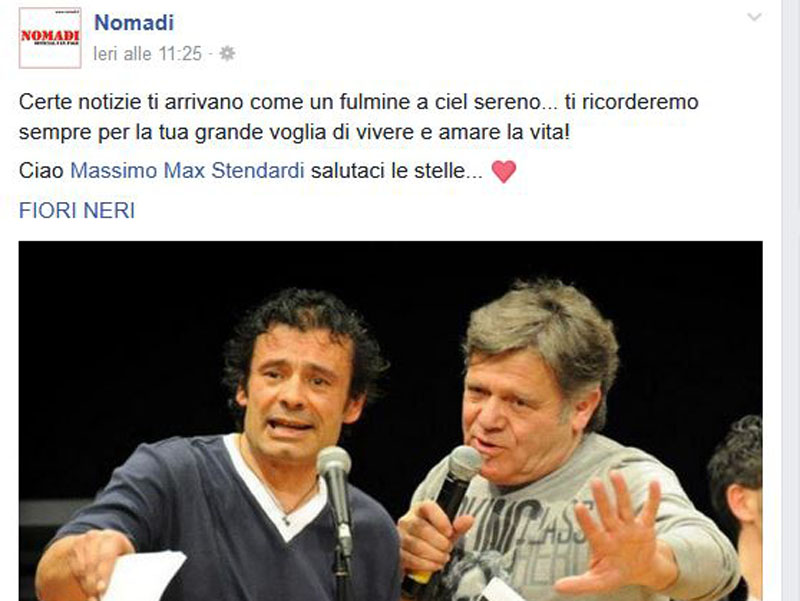Follow the FIORI NERI link

pyautogui.click(x=77, y=210)
